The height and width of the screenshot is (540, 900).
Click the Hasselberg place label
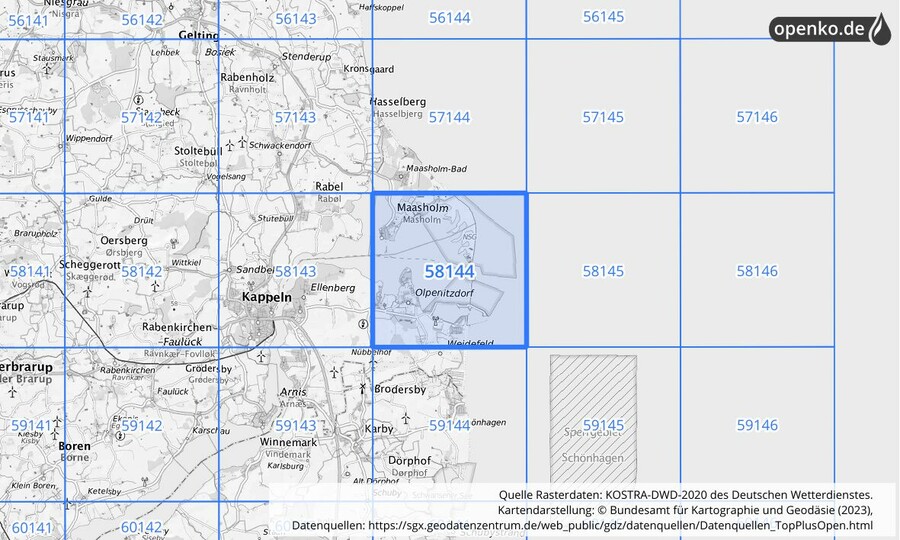398,102
